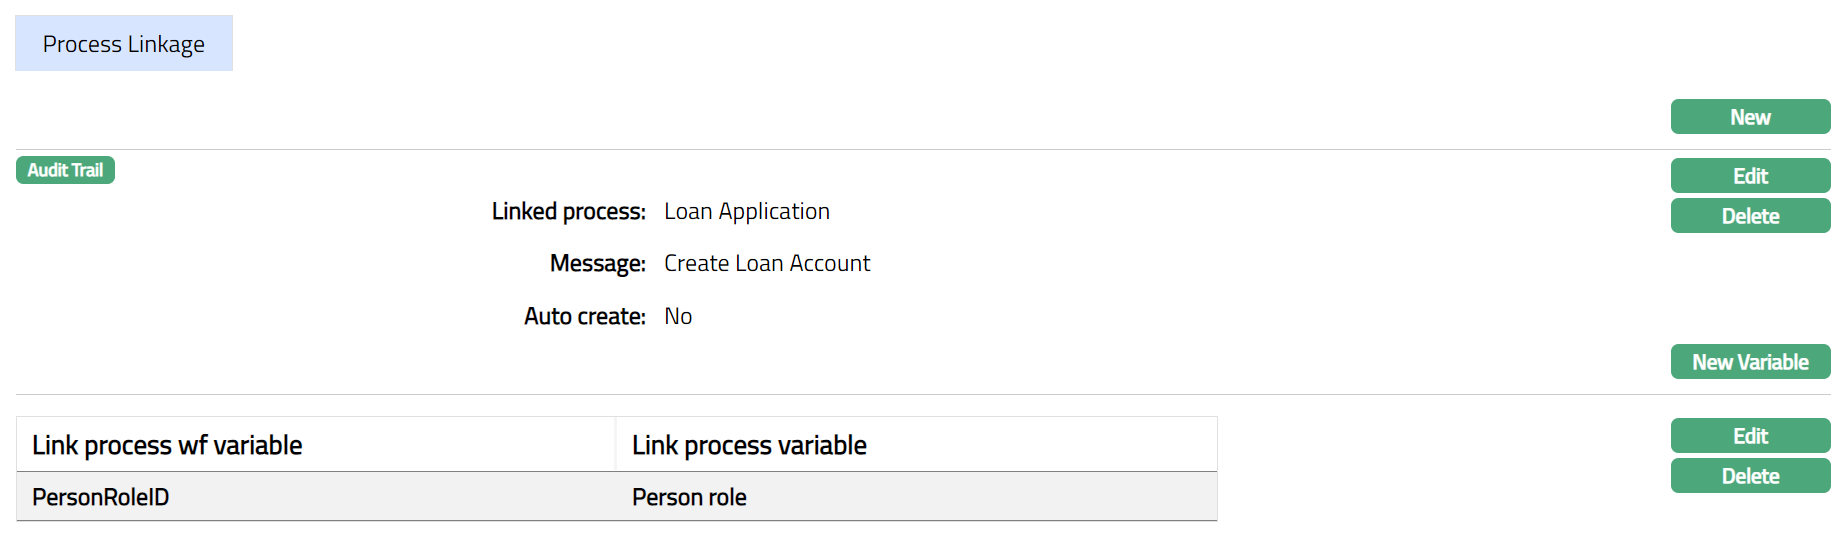Image resolution: width=1845 pixels, height=537 pixels.
Task: Select the 'Person role' table cell
Action: (x=689, y=497)
